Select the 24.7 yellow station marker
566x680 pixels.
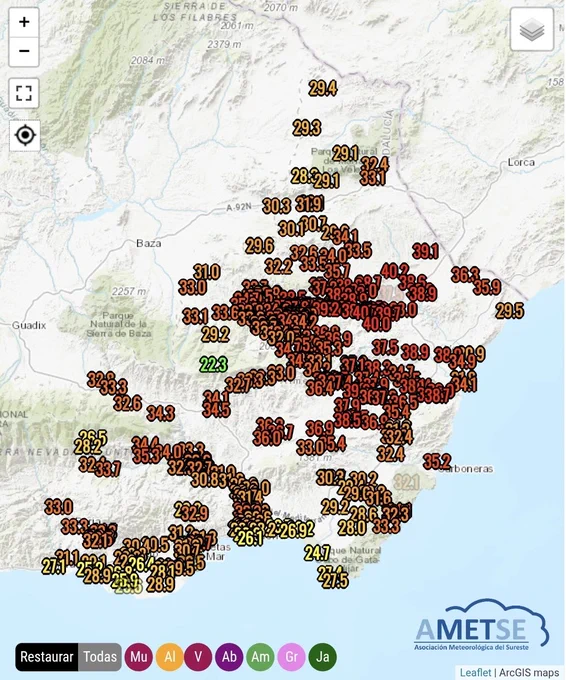317,553
